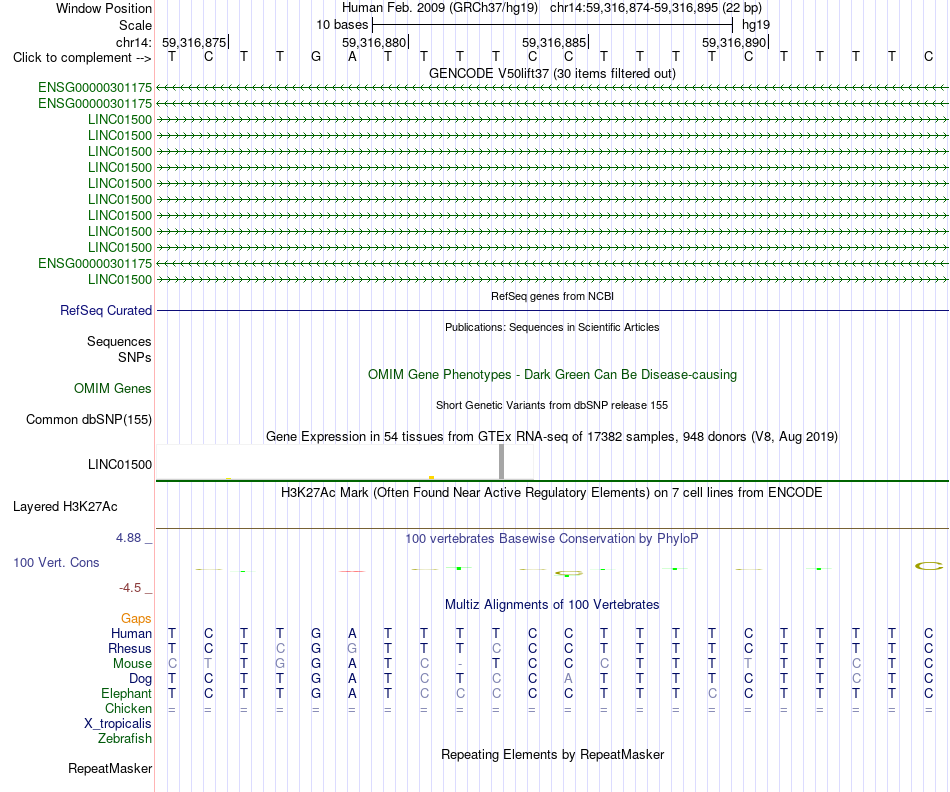950x792 pixels.
Task: Click the Common dbSNP(155) track label
Action: point(89,419)
